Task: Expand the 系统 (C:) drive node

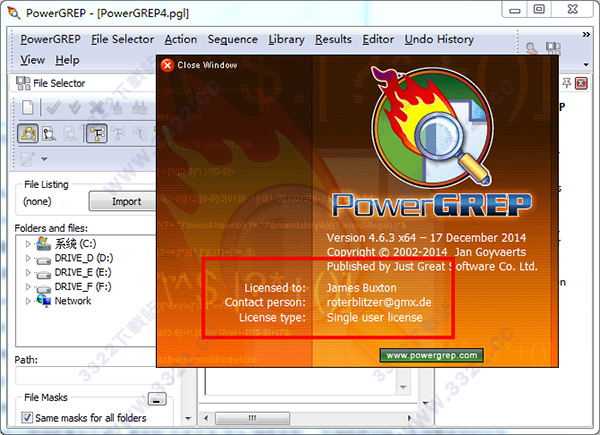Action: pos(28,243)
